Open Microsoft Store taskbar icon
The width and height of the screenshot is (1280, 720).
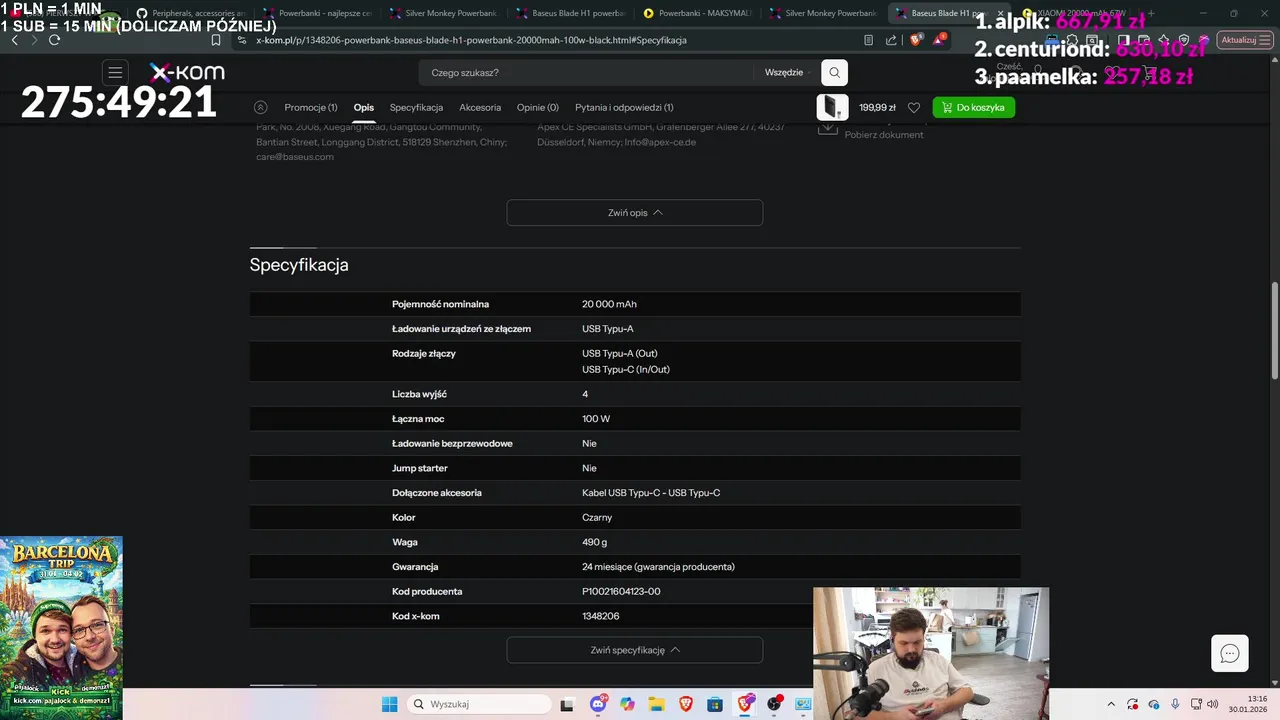[x=715, y=704]
